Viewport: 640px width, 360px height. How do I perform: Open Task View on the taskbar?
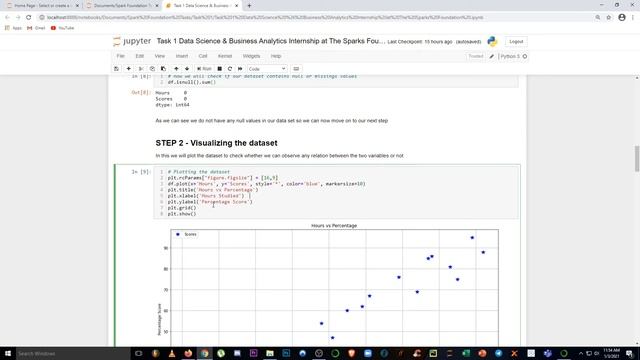click(x=138, y=353)
